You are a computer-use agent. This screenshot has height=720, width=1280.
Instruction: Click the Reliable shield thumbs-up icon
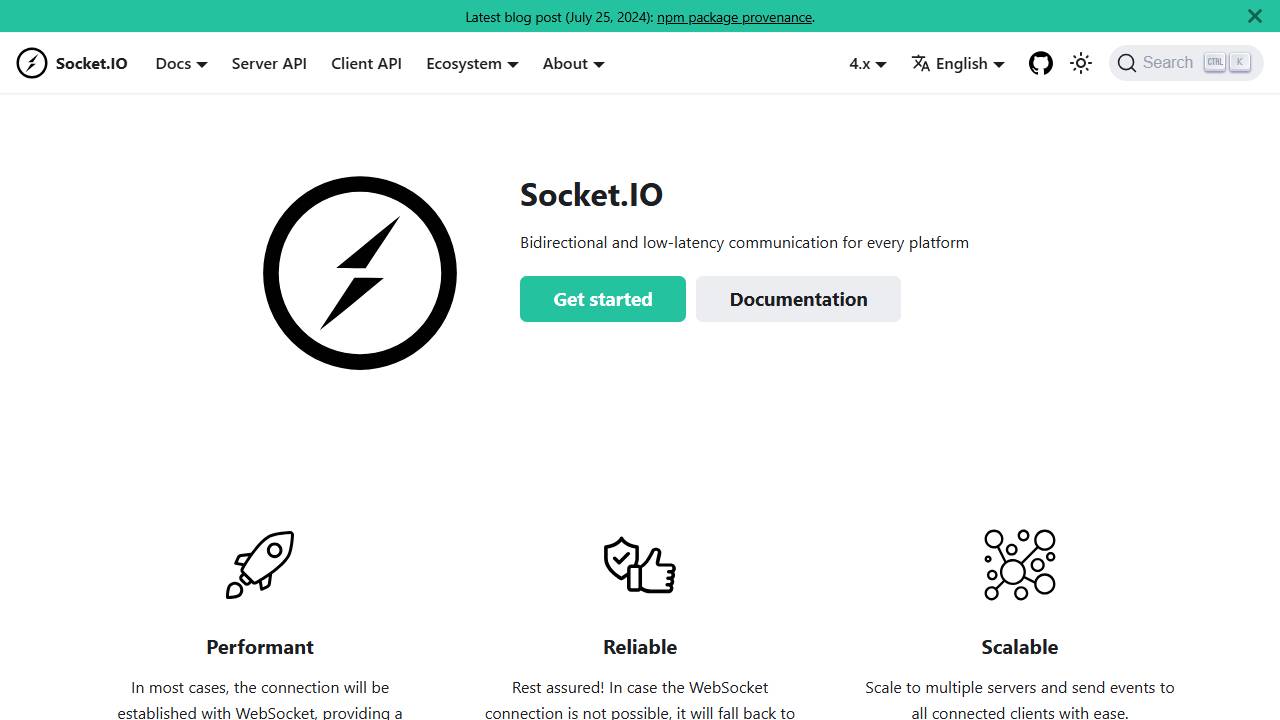point(640,565)
